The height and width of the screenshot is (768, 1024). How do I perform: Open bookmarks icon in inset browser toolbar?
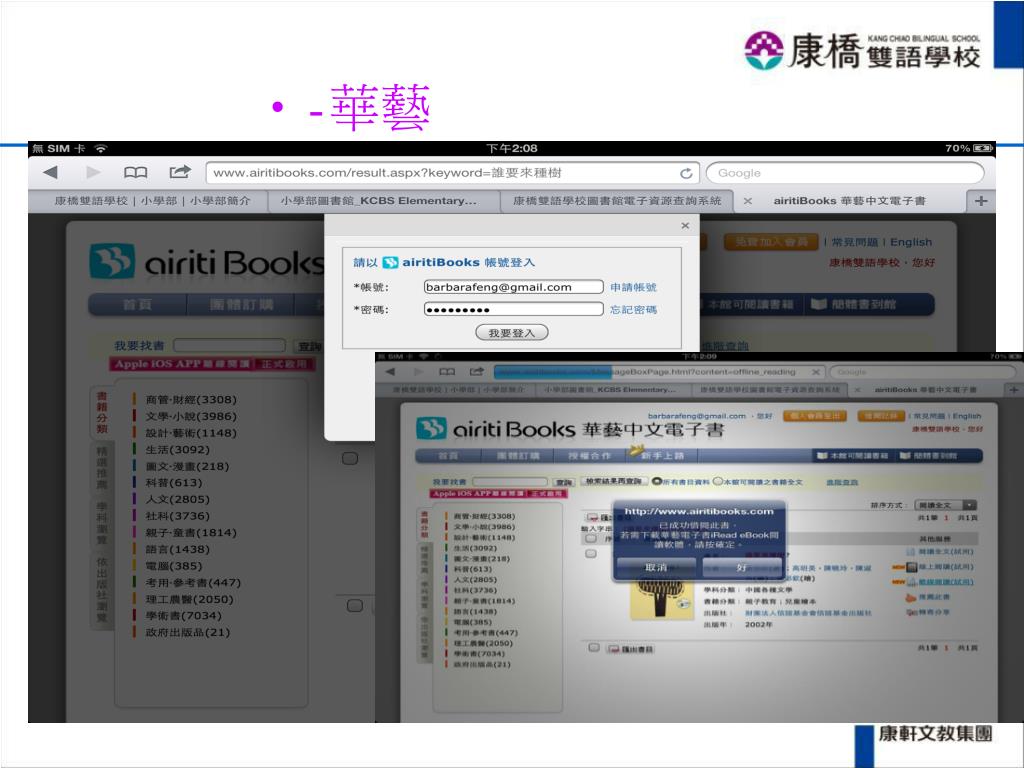pos(447,372)
